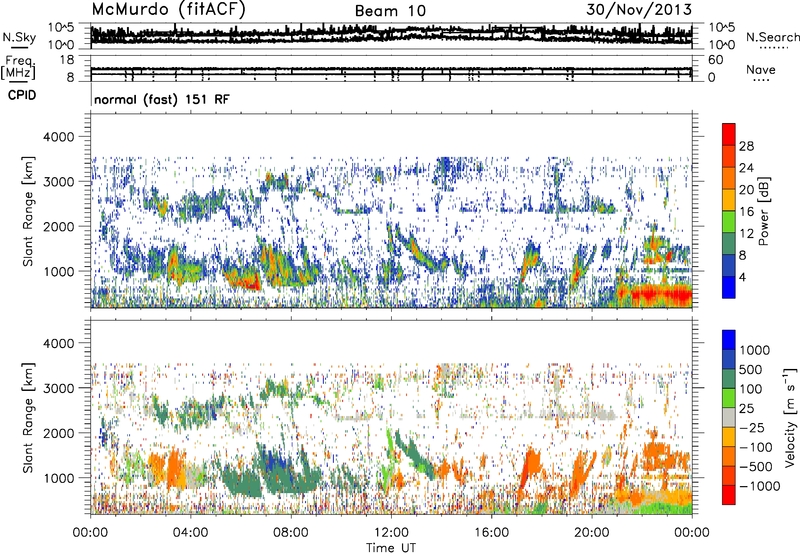The width and height of the screenshot is (800, 554).
Task: Click the 'Freq. [MHz]' axis label
Action: 20,68
